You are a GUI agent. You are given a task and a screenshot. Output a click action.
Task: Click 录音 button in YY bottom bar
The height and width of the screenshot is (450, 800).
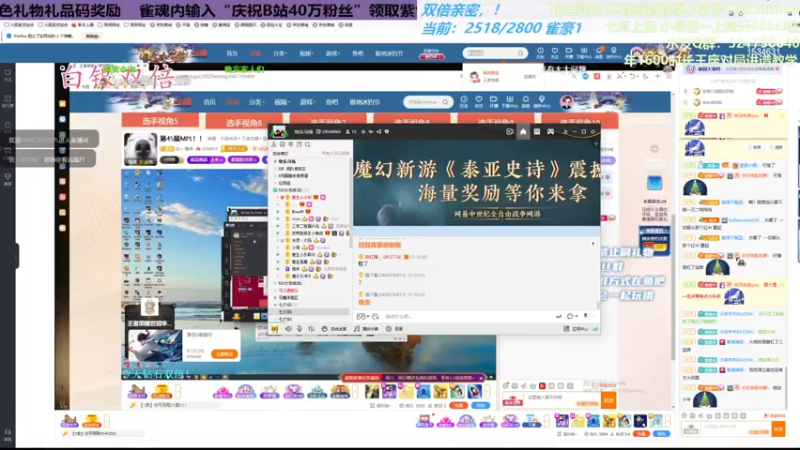tap(394, 329)
